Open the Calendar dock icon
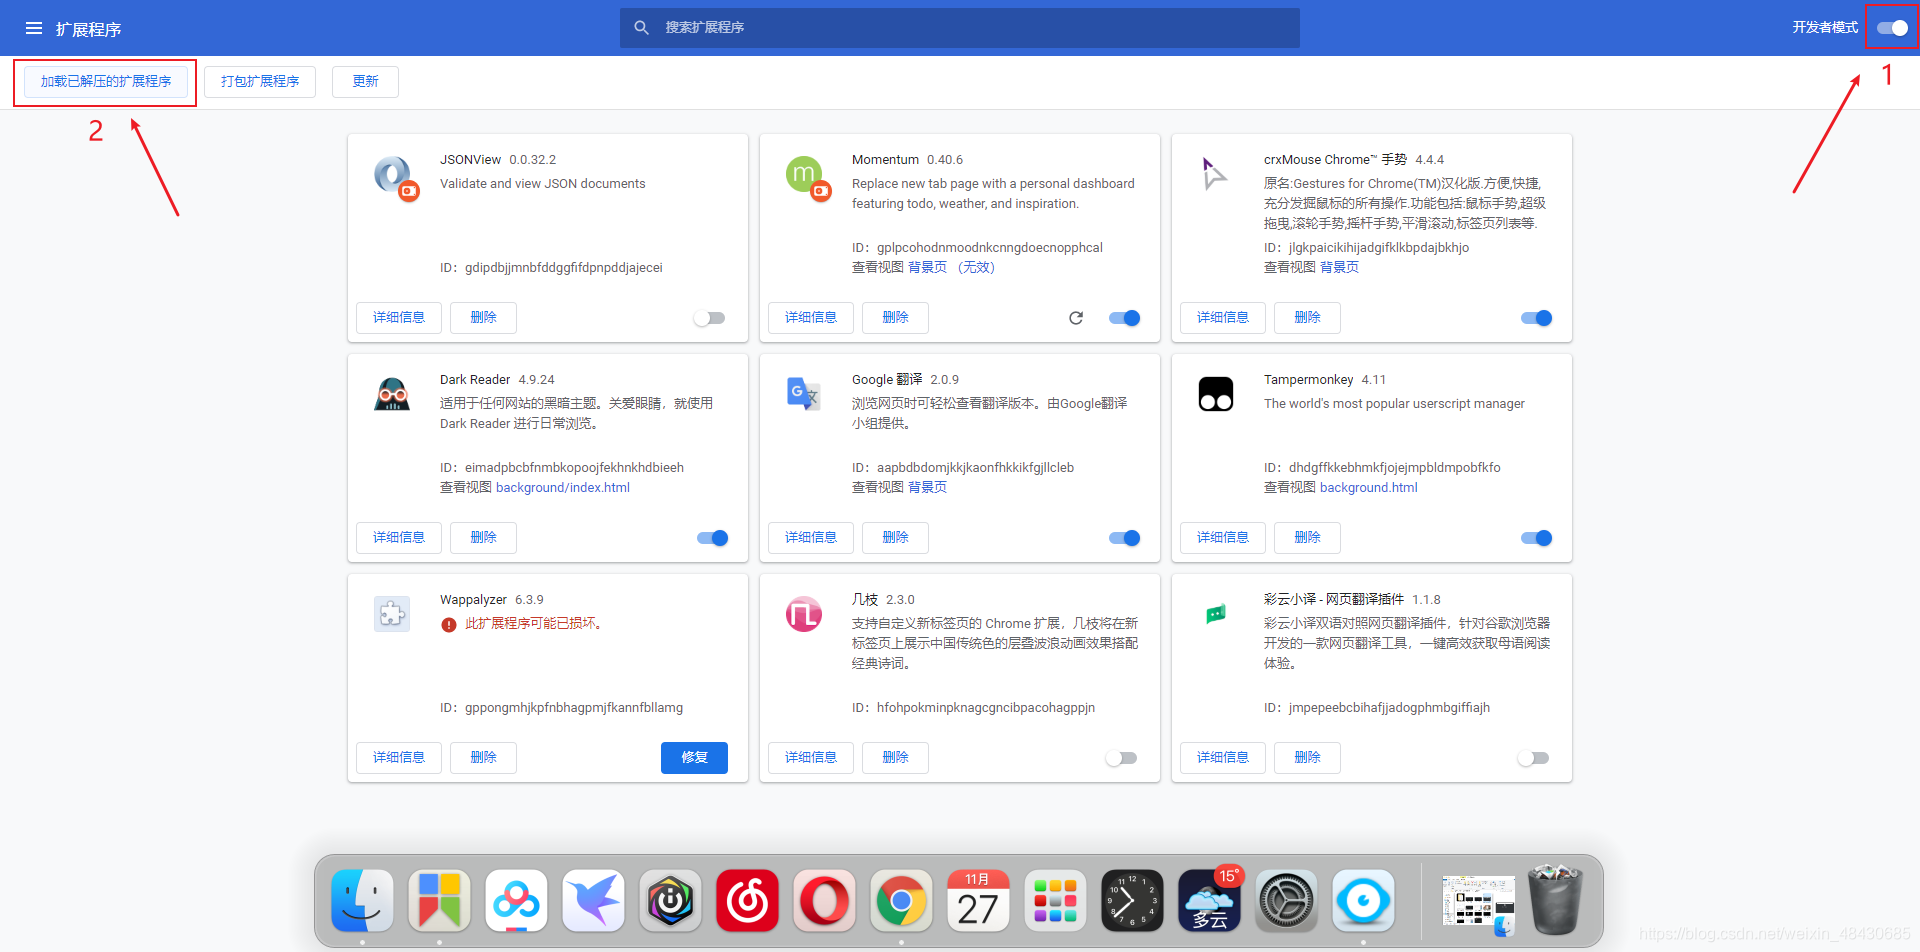 tap(978, 900)
